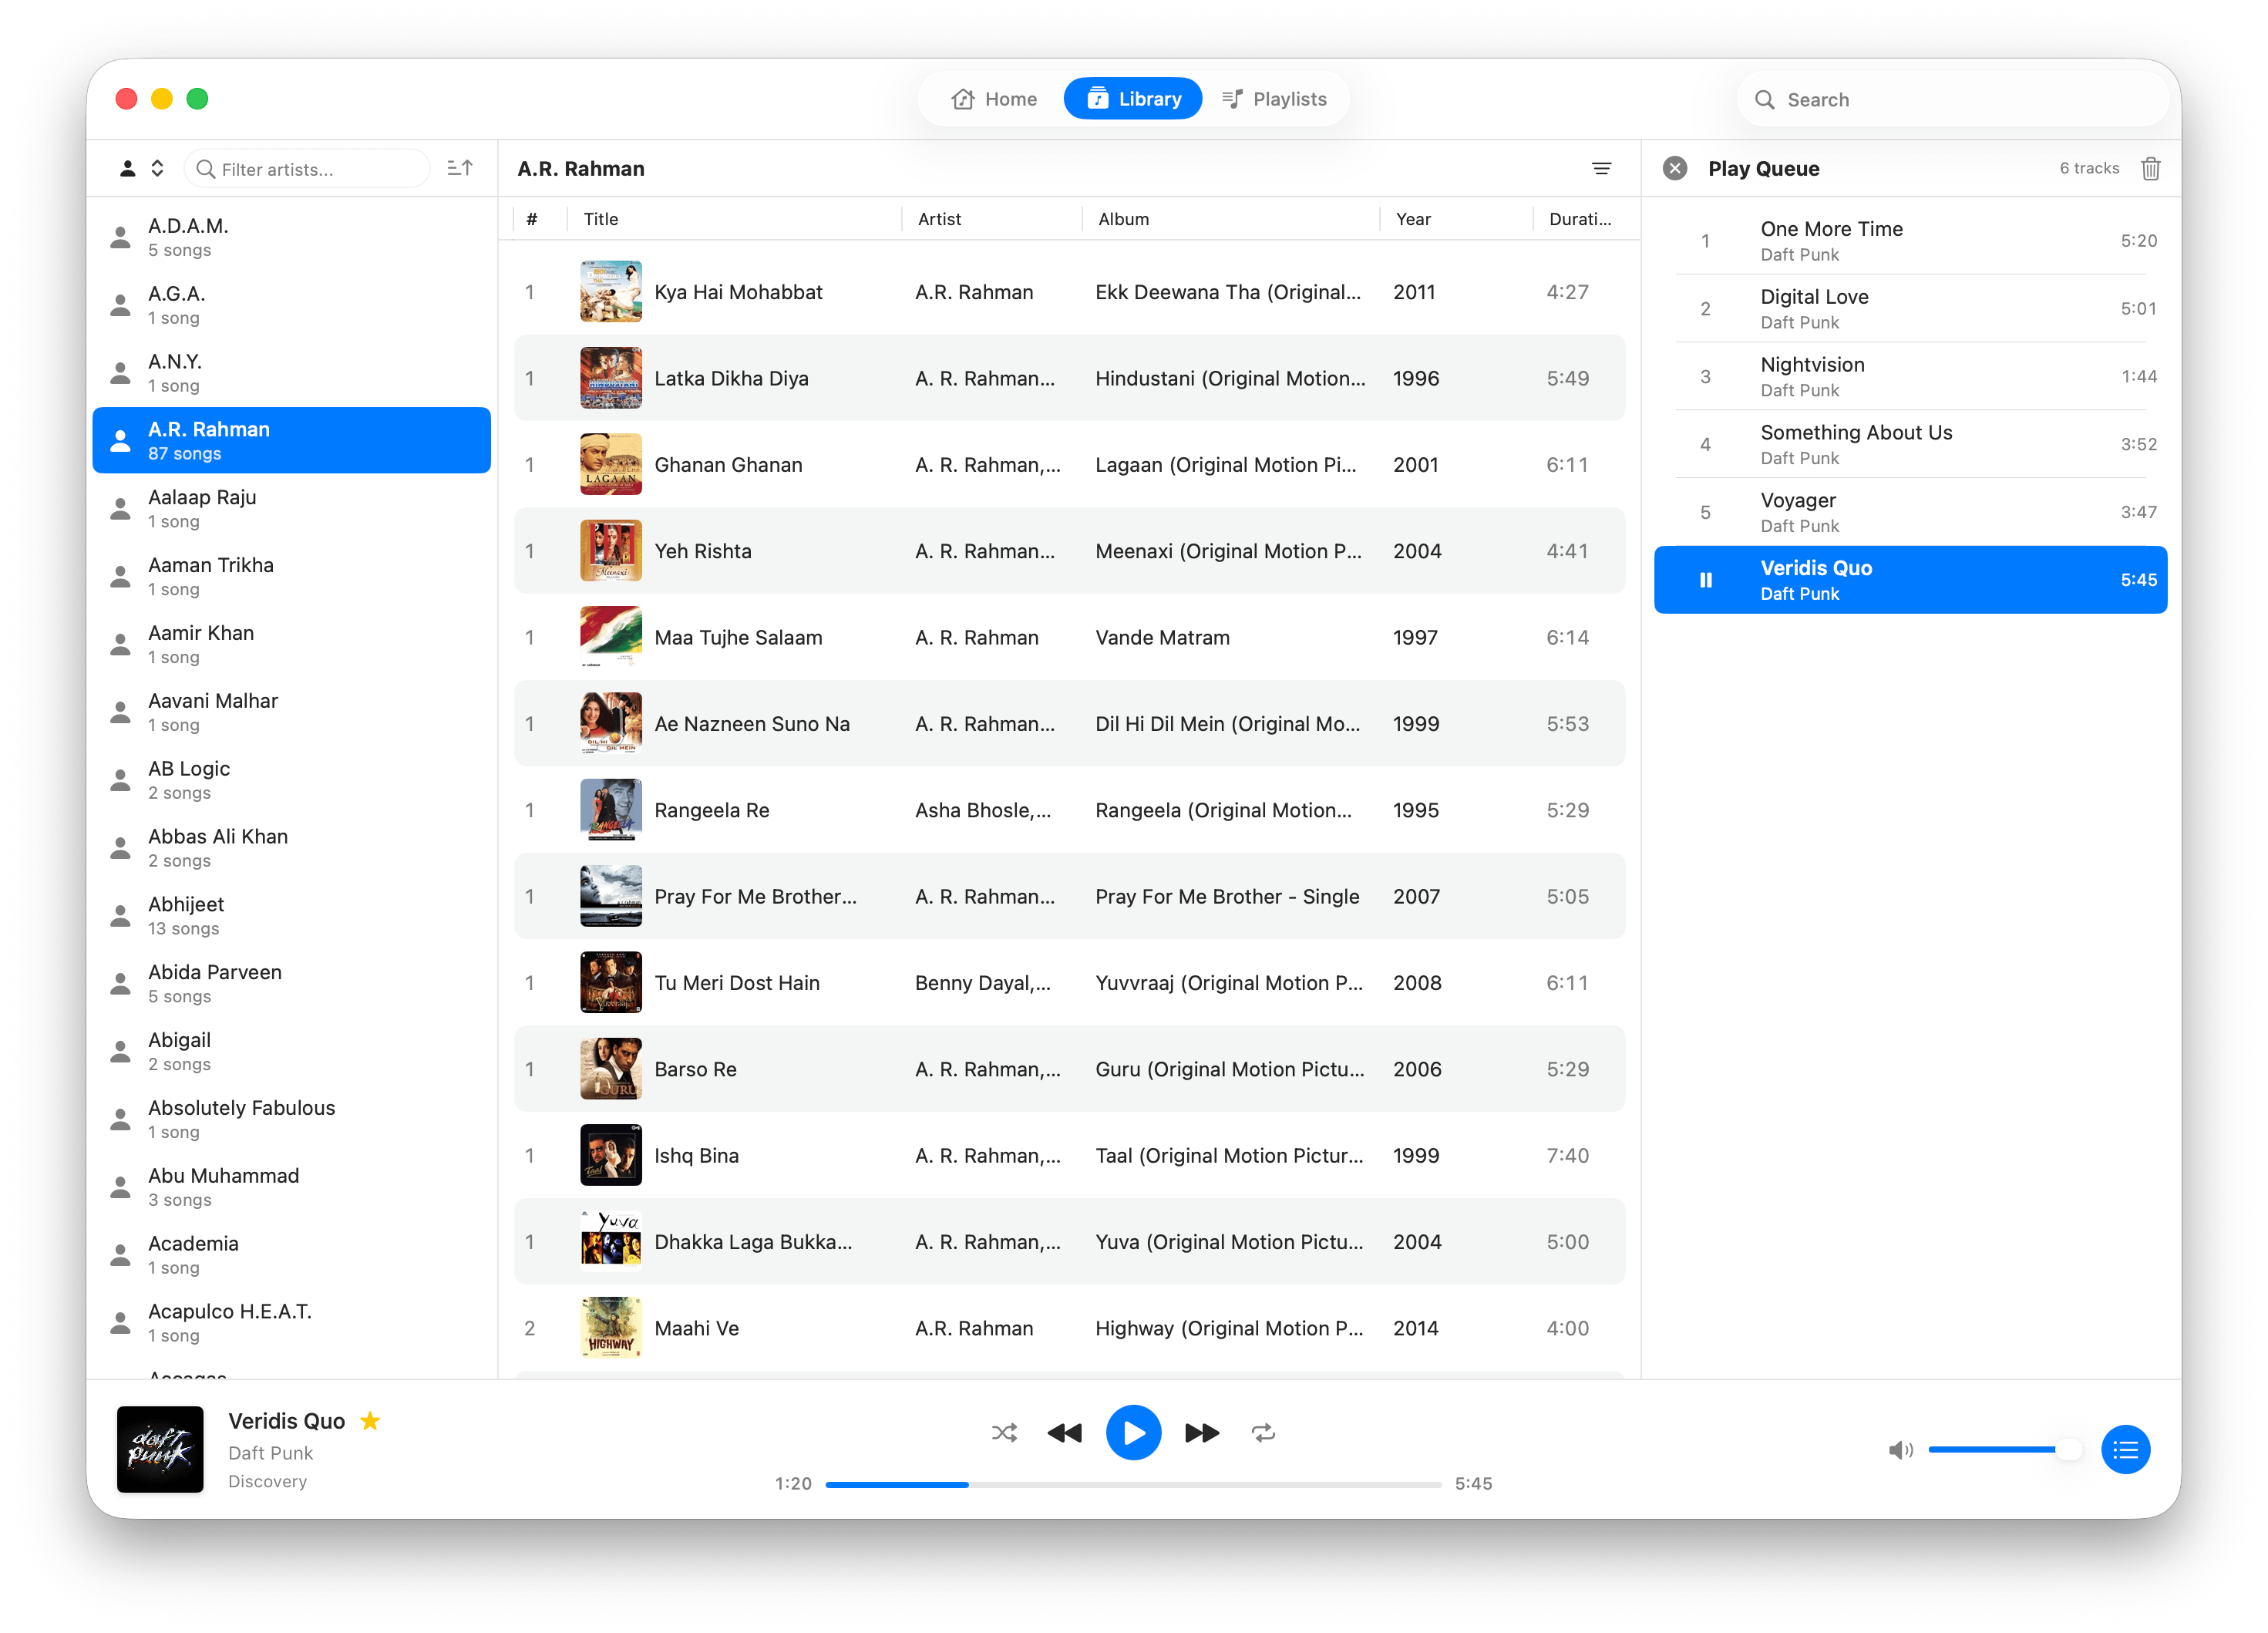Toggle shuffle playback
The width and height of the screenshot is (2268, 1633).
point(1004,1432)
